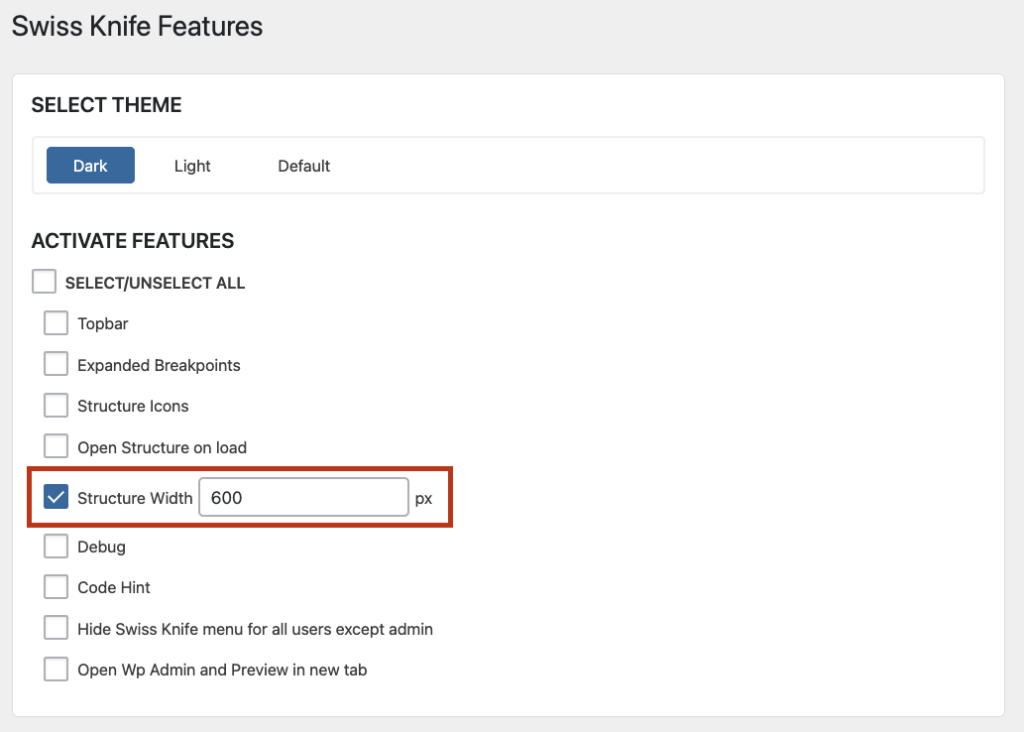Image resolution: width=1024 pixels, height=732 pixels.
Task: Click the Expanded Breakpoints label
Action: (159, 366)
